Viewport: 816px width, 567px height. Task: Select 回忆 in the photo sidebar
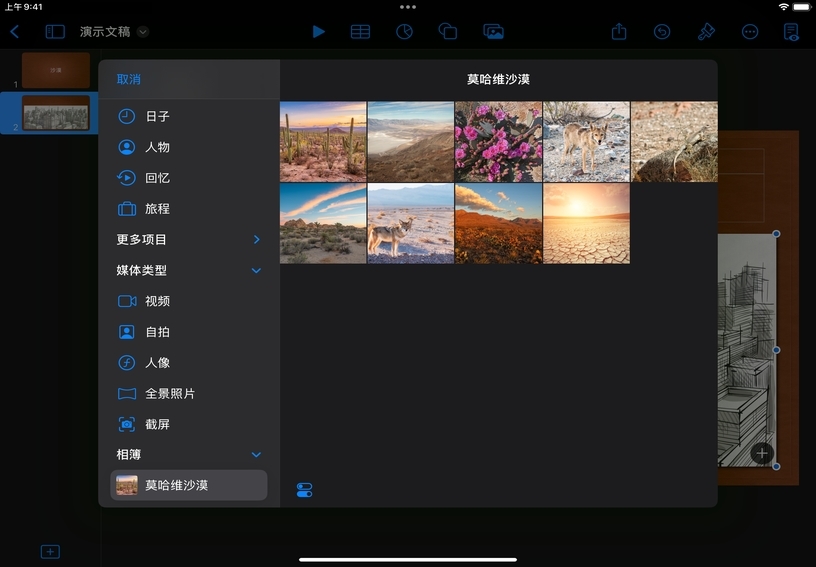157,178
